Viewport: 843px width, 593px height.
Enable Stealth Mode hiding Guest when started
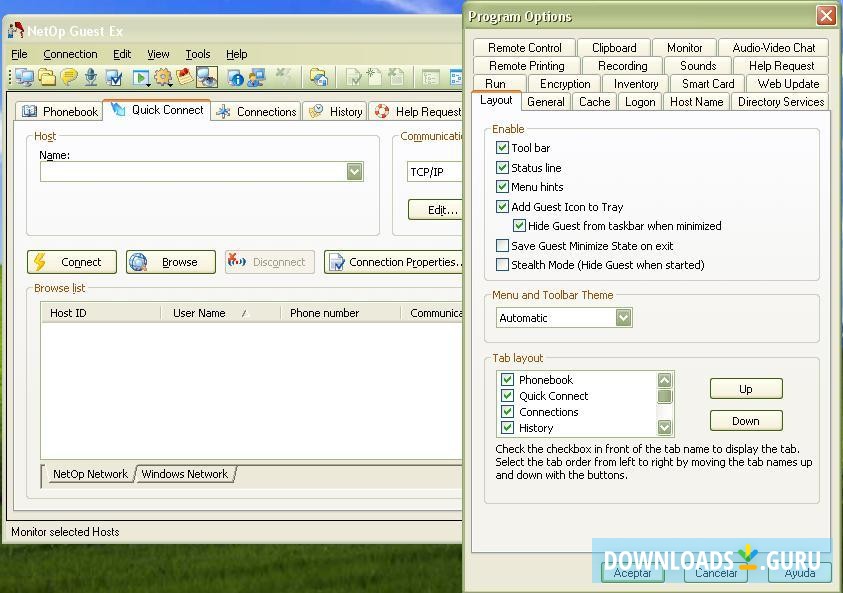(x=502, y=264)
